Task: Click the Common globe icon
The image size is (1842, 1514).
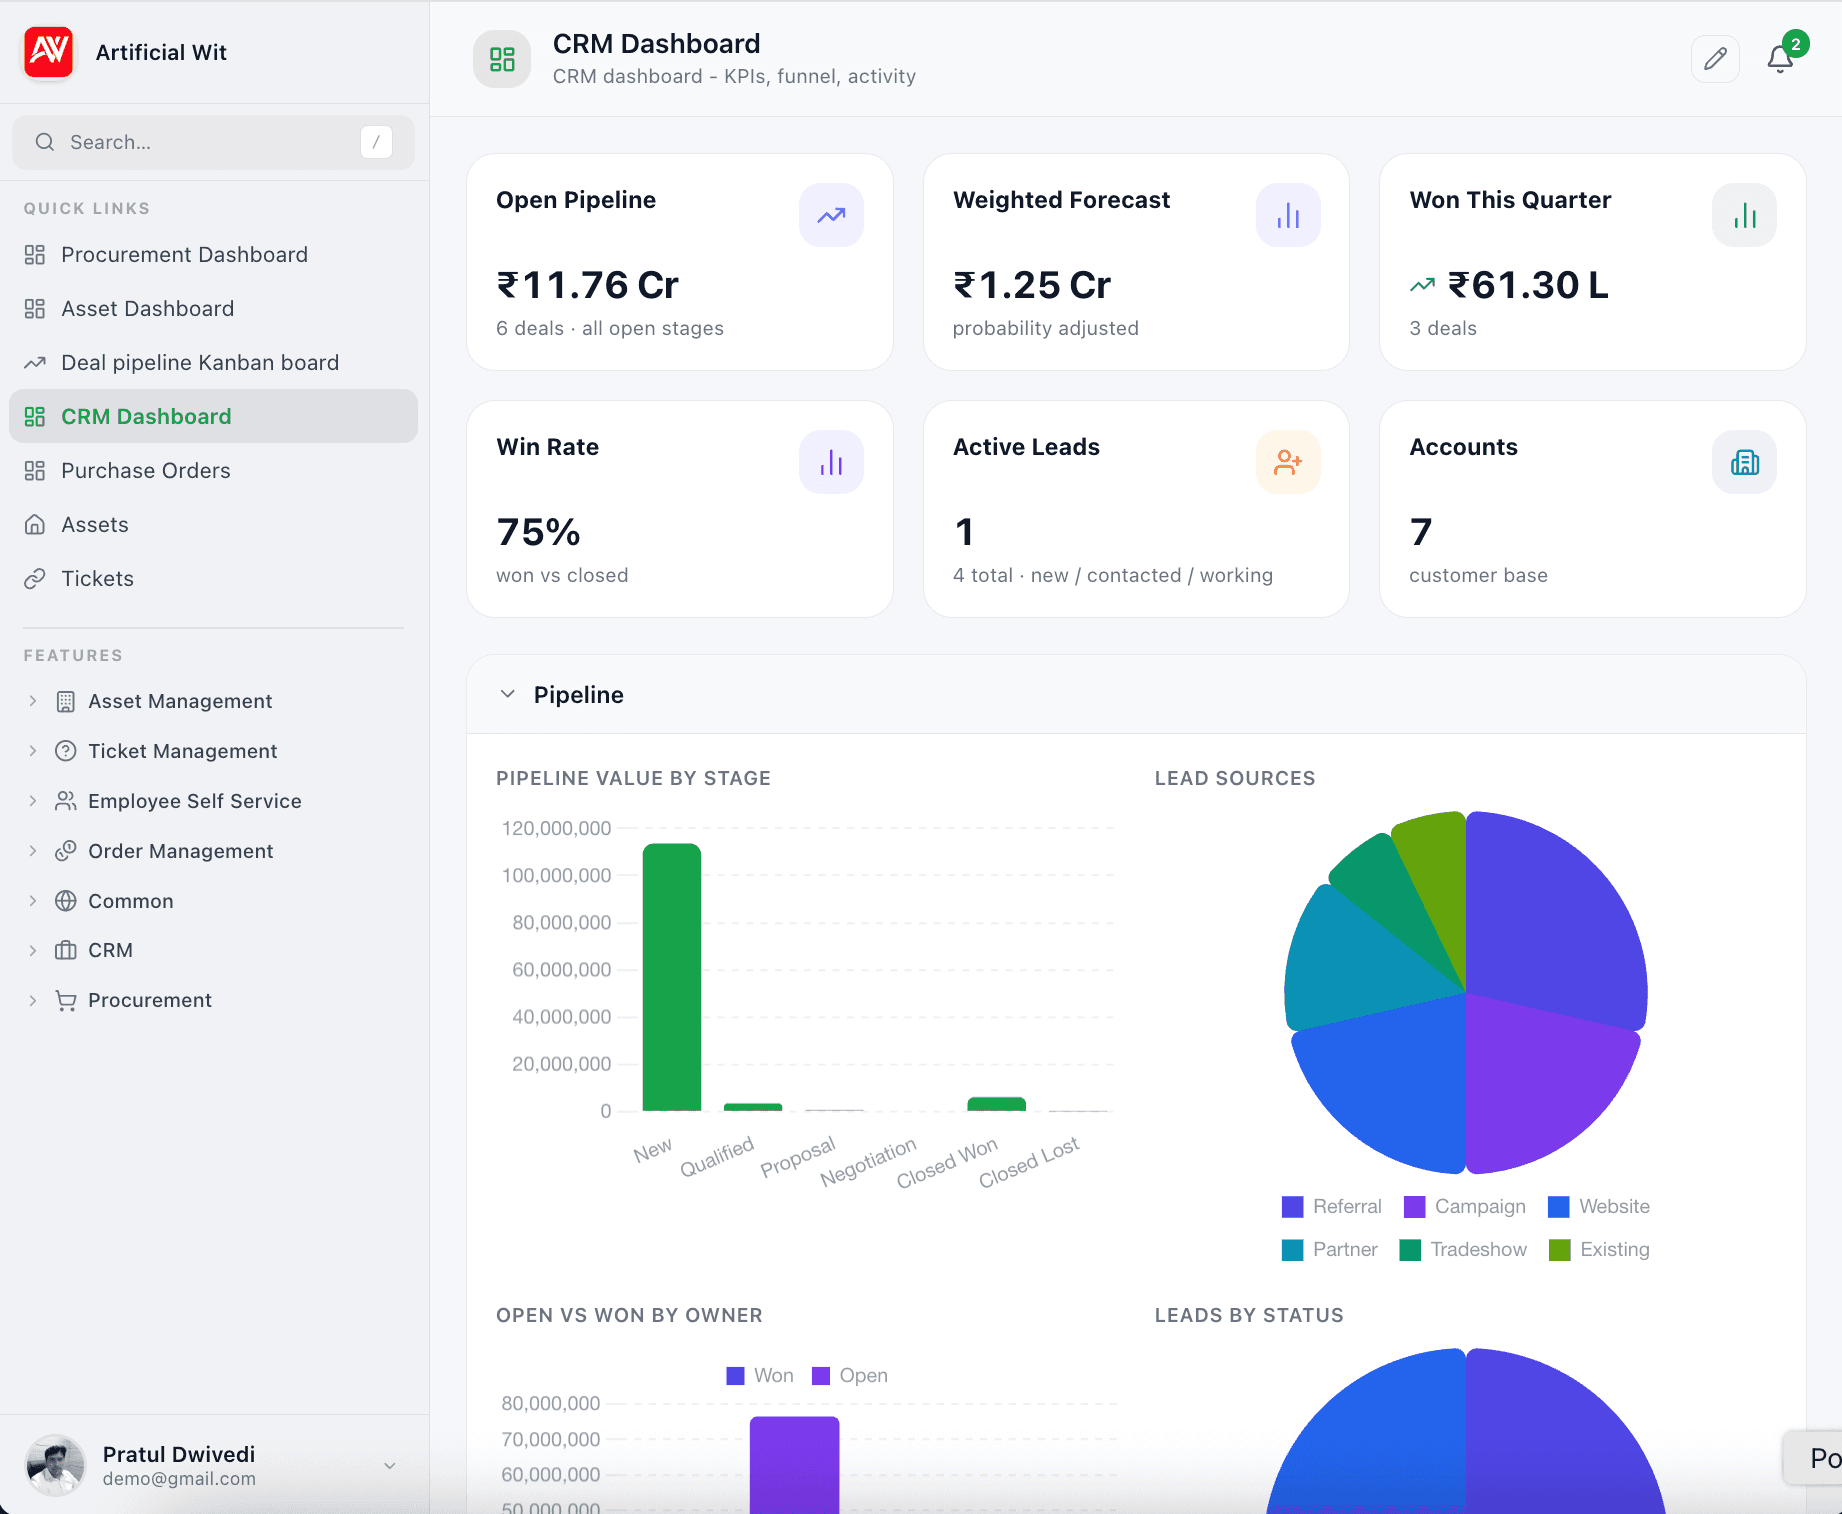Action: pyautogui.click(x=66, y=901)
